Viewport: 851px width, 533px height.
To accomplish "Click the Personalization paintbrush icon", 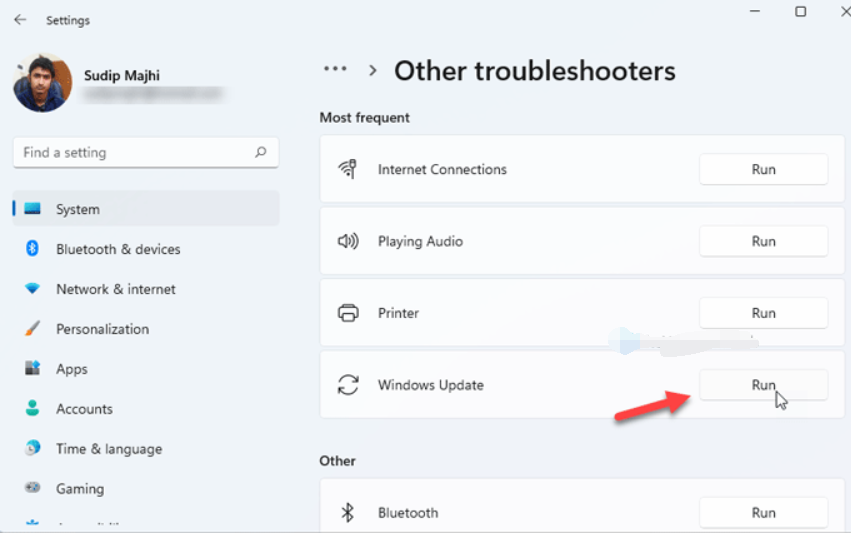I will (x=32, y=329).
